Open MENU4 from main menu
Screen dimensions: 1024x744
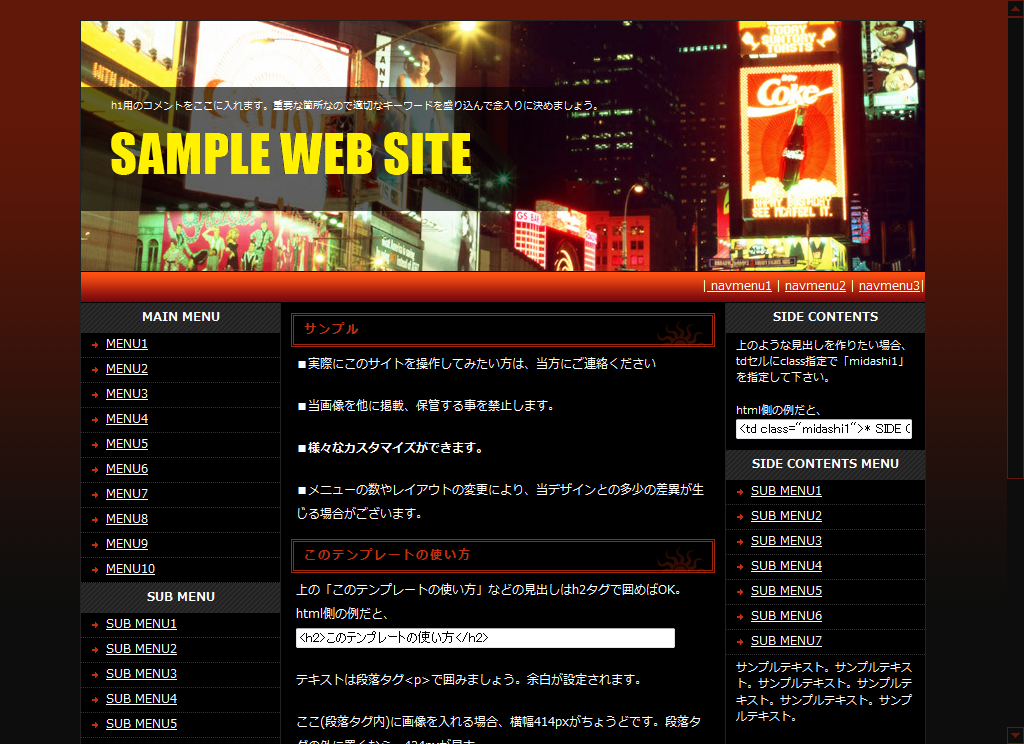[127, 419]
